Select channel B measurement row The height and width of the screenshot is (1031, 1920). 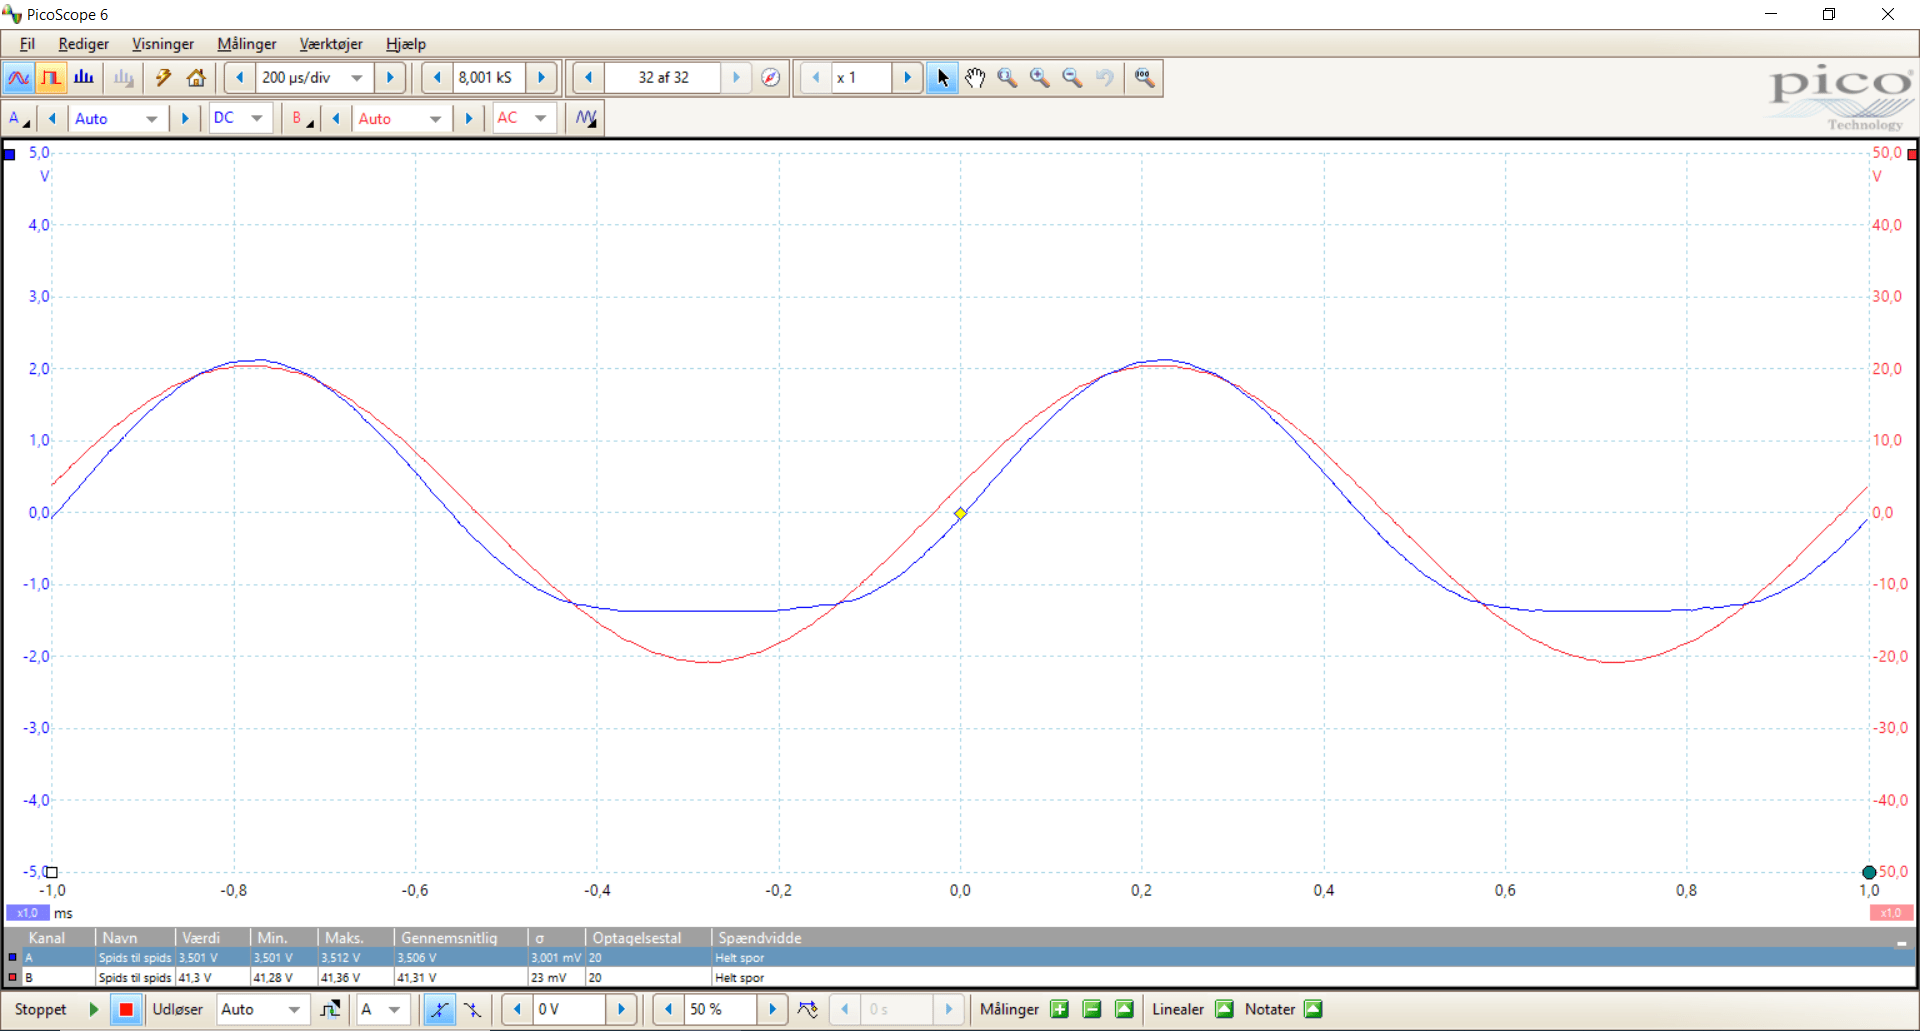coord(959,978)
